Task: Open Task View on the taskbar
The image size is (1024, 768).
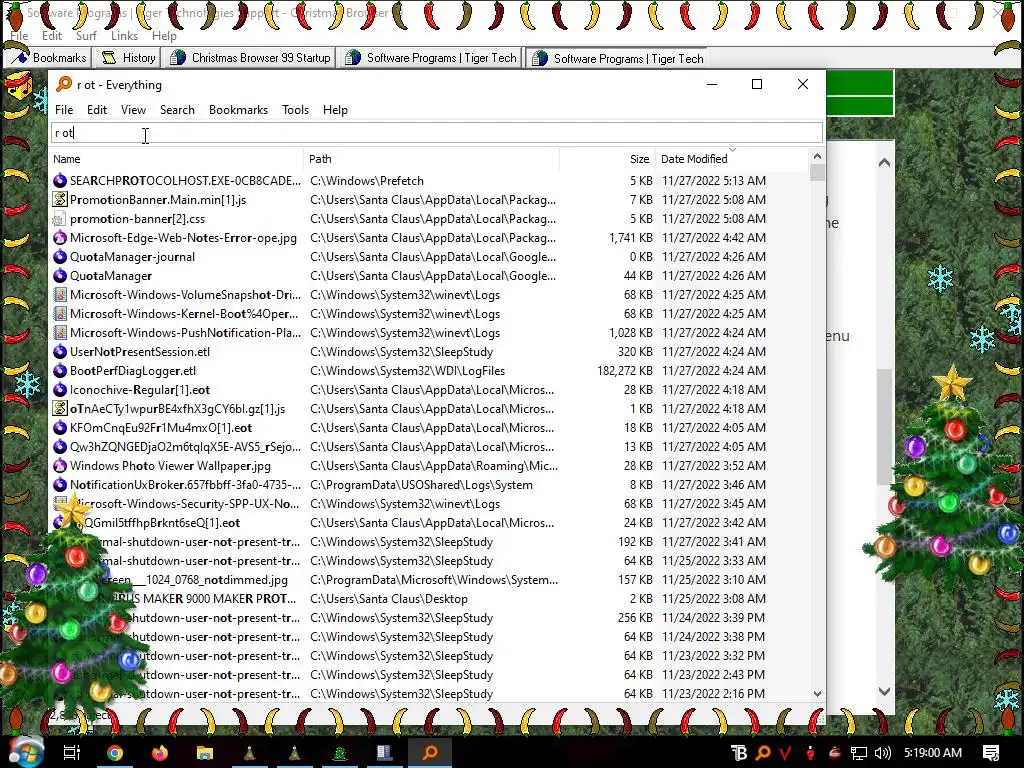Action: pos(71,753)
